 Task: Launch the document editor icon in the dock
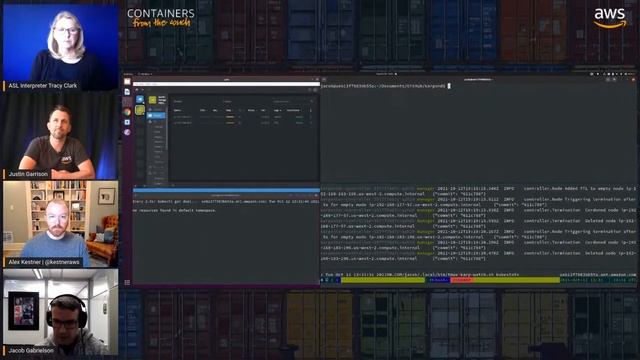[127, 92]
